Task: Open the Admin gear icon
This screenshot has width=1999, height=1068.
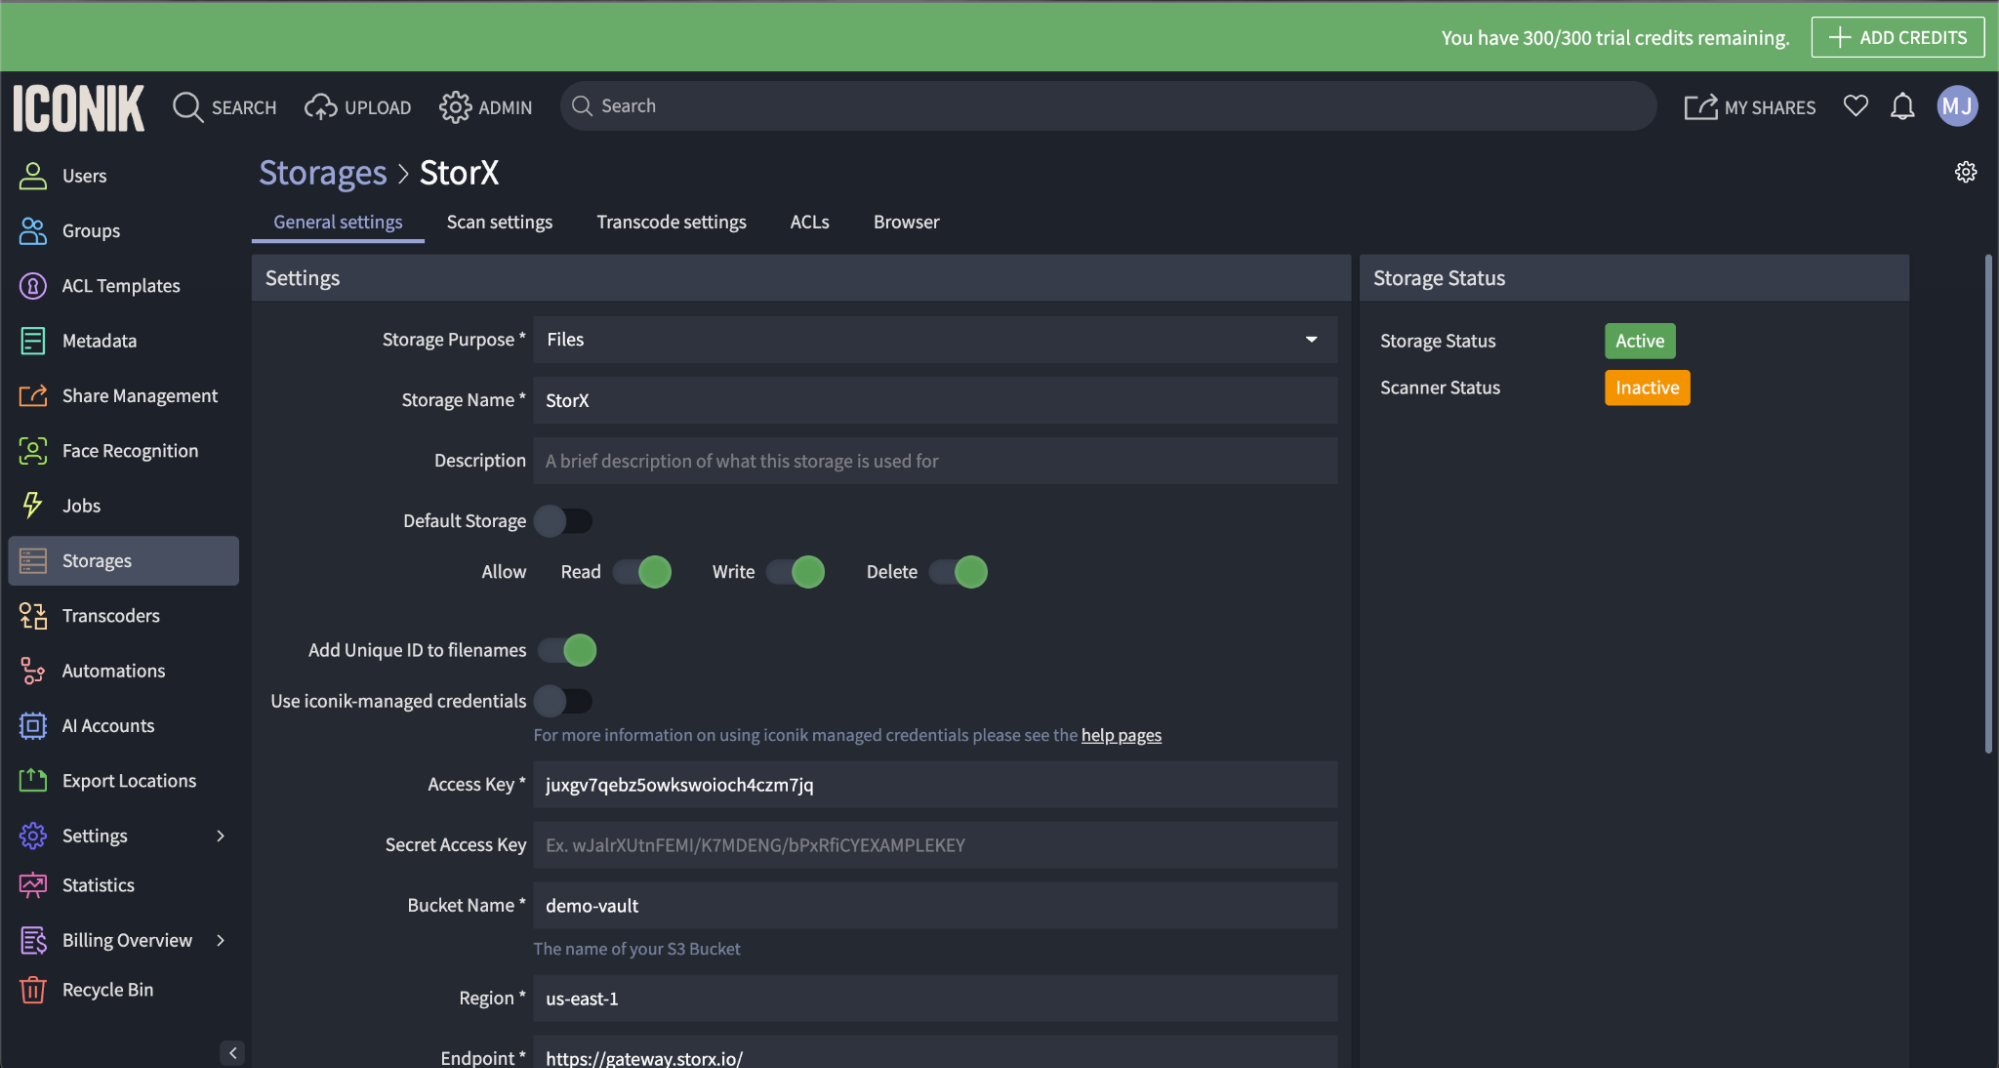Action: tap(455, 107)
